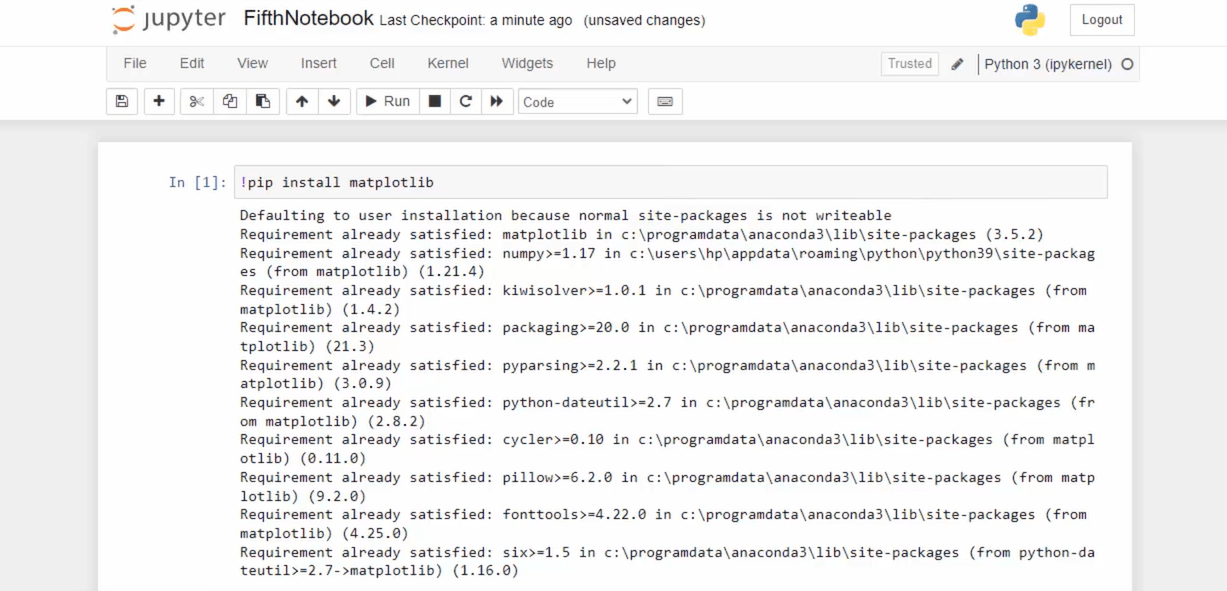Viewport: 1227px width, 591px height.
Task: Copy the selected cell with copy icon
Action: pyautogui.click(x=229, y=101)
